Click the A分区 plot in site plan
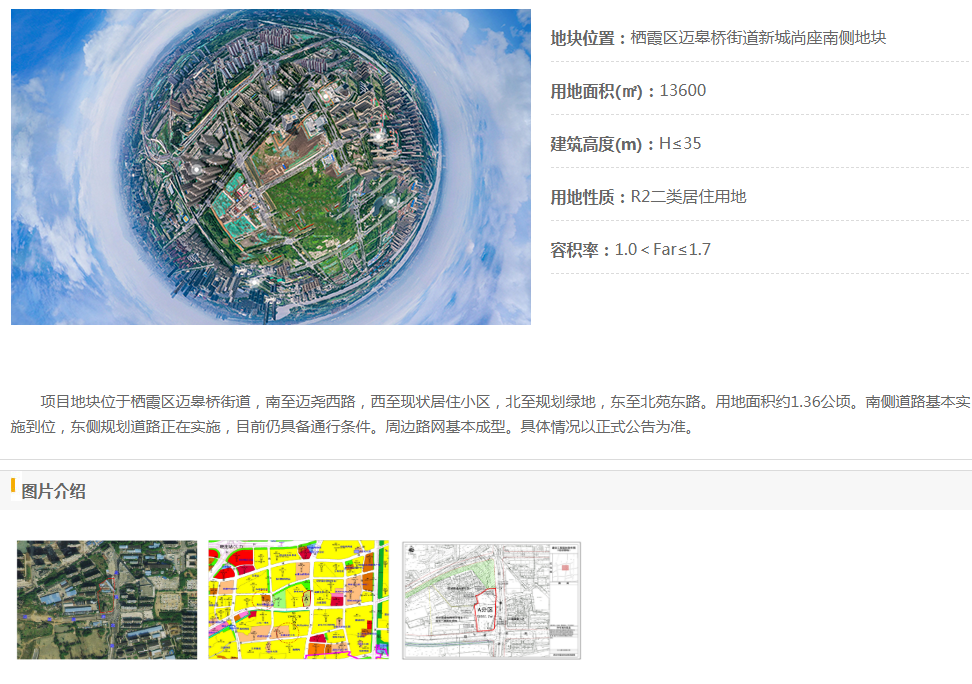 pos(485,610)
